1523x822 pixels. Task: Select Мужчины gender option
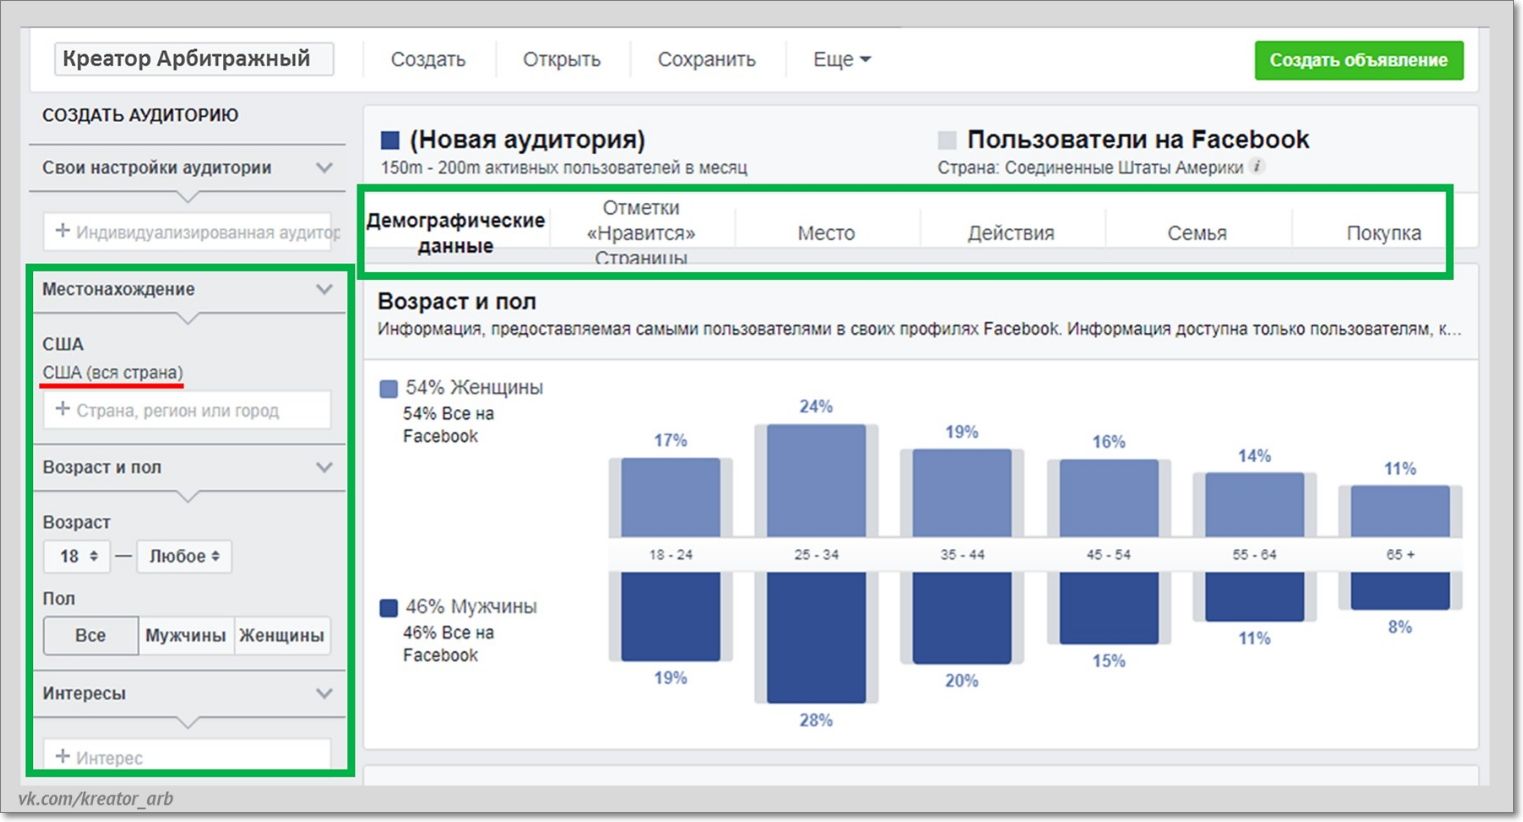point(186,635)
